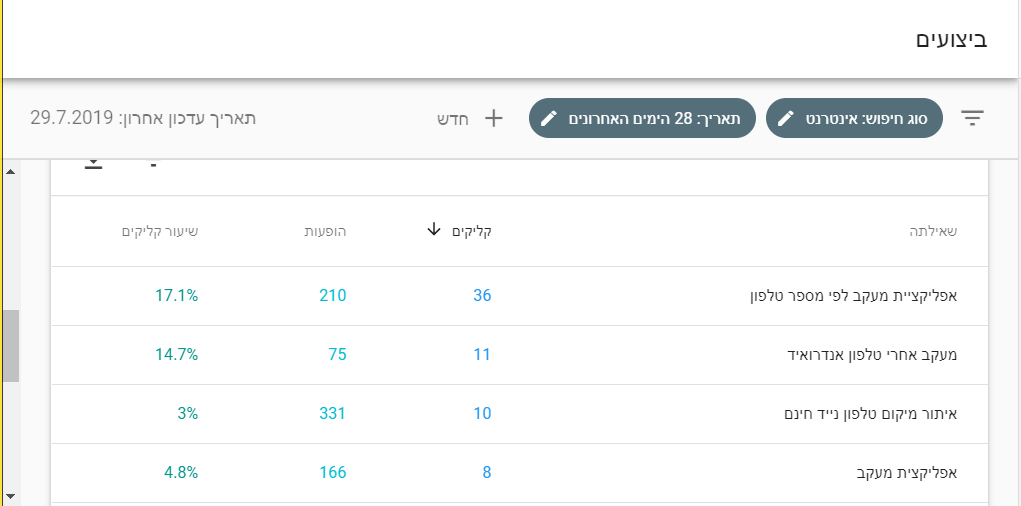
Task: Click CTR value 14.7%
Action: point(176,355)
